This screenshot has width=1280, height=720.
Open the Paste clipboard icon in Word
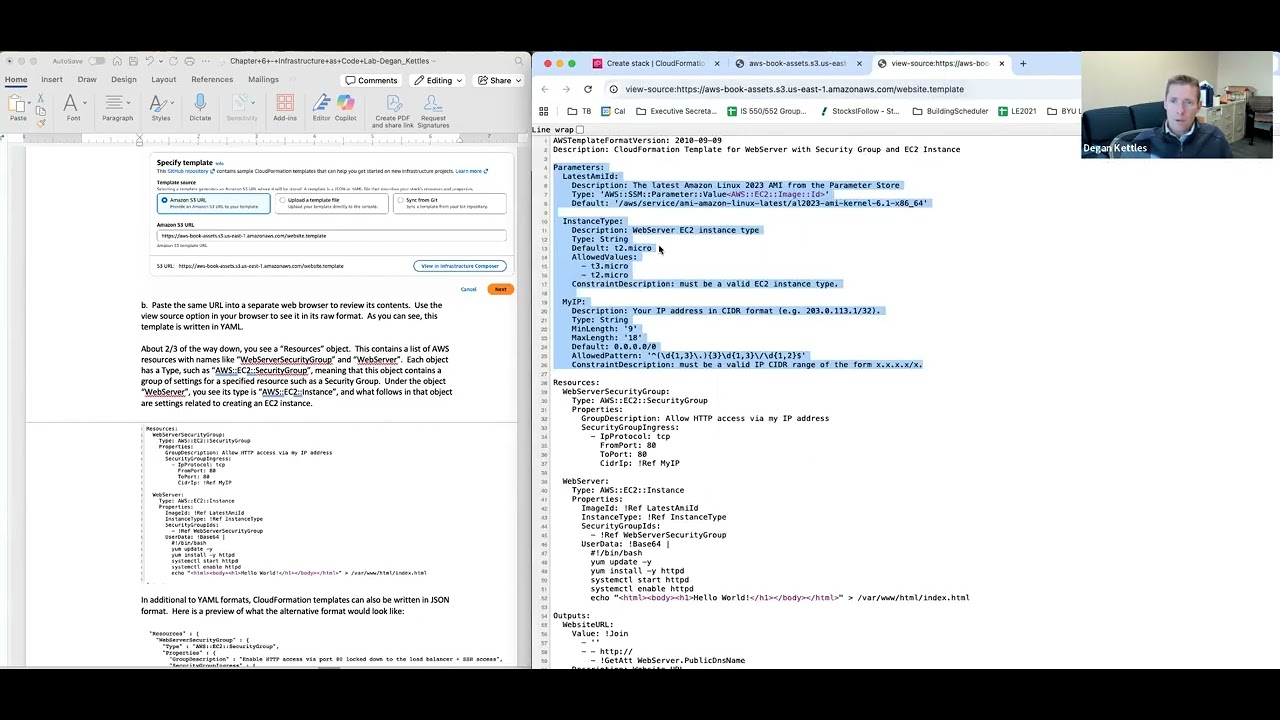coord(15,103)
